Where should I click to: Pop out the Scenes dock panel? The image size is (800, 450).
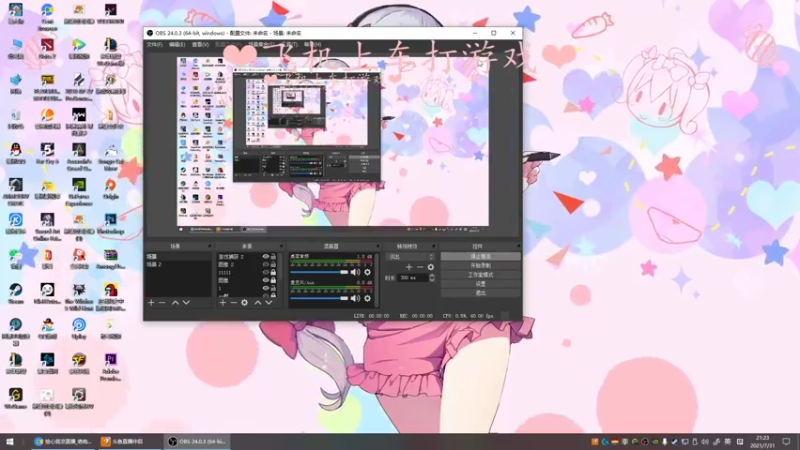pyautogui.click(x=209, y=246)
